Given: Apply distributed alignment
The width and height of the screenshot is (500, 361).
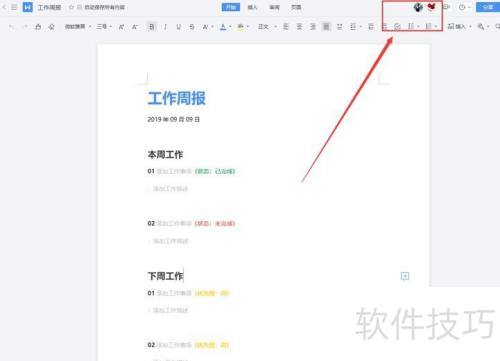Looking at the screenshot, I should (x=340, y=27).
